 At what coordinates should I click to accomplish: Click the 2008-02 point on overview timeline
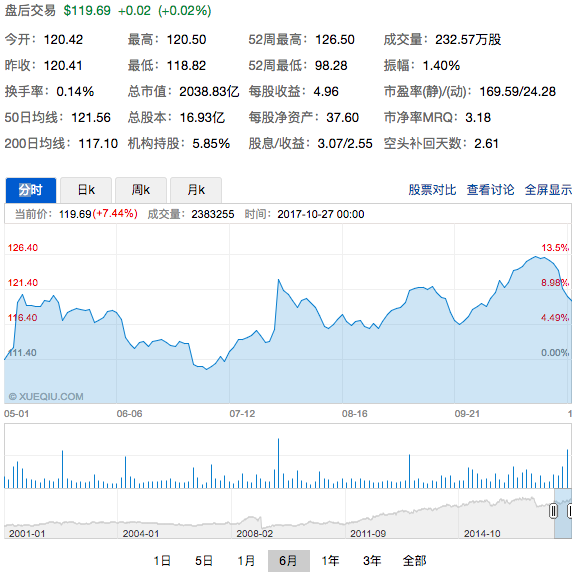click(255, 533)
